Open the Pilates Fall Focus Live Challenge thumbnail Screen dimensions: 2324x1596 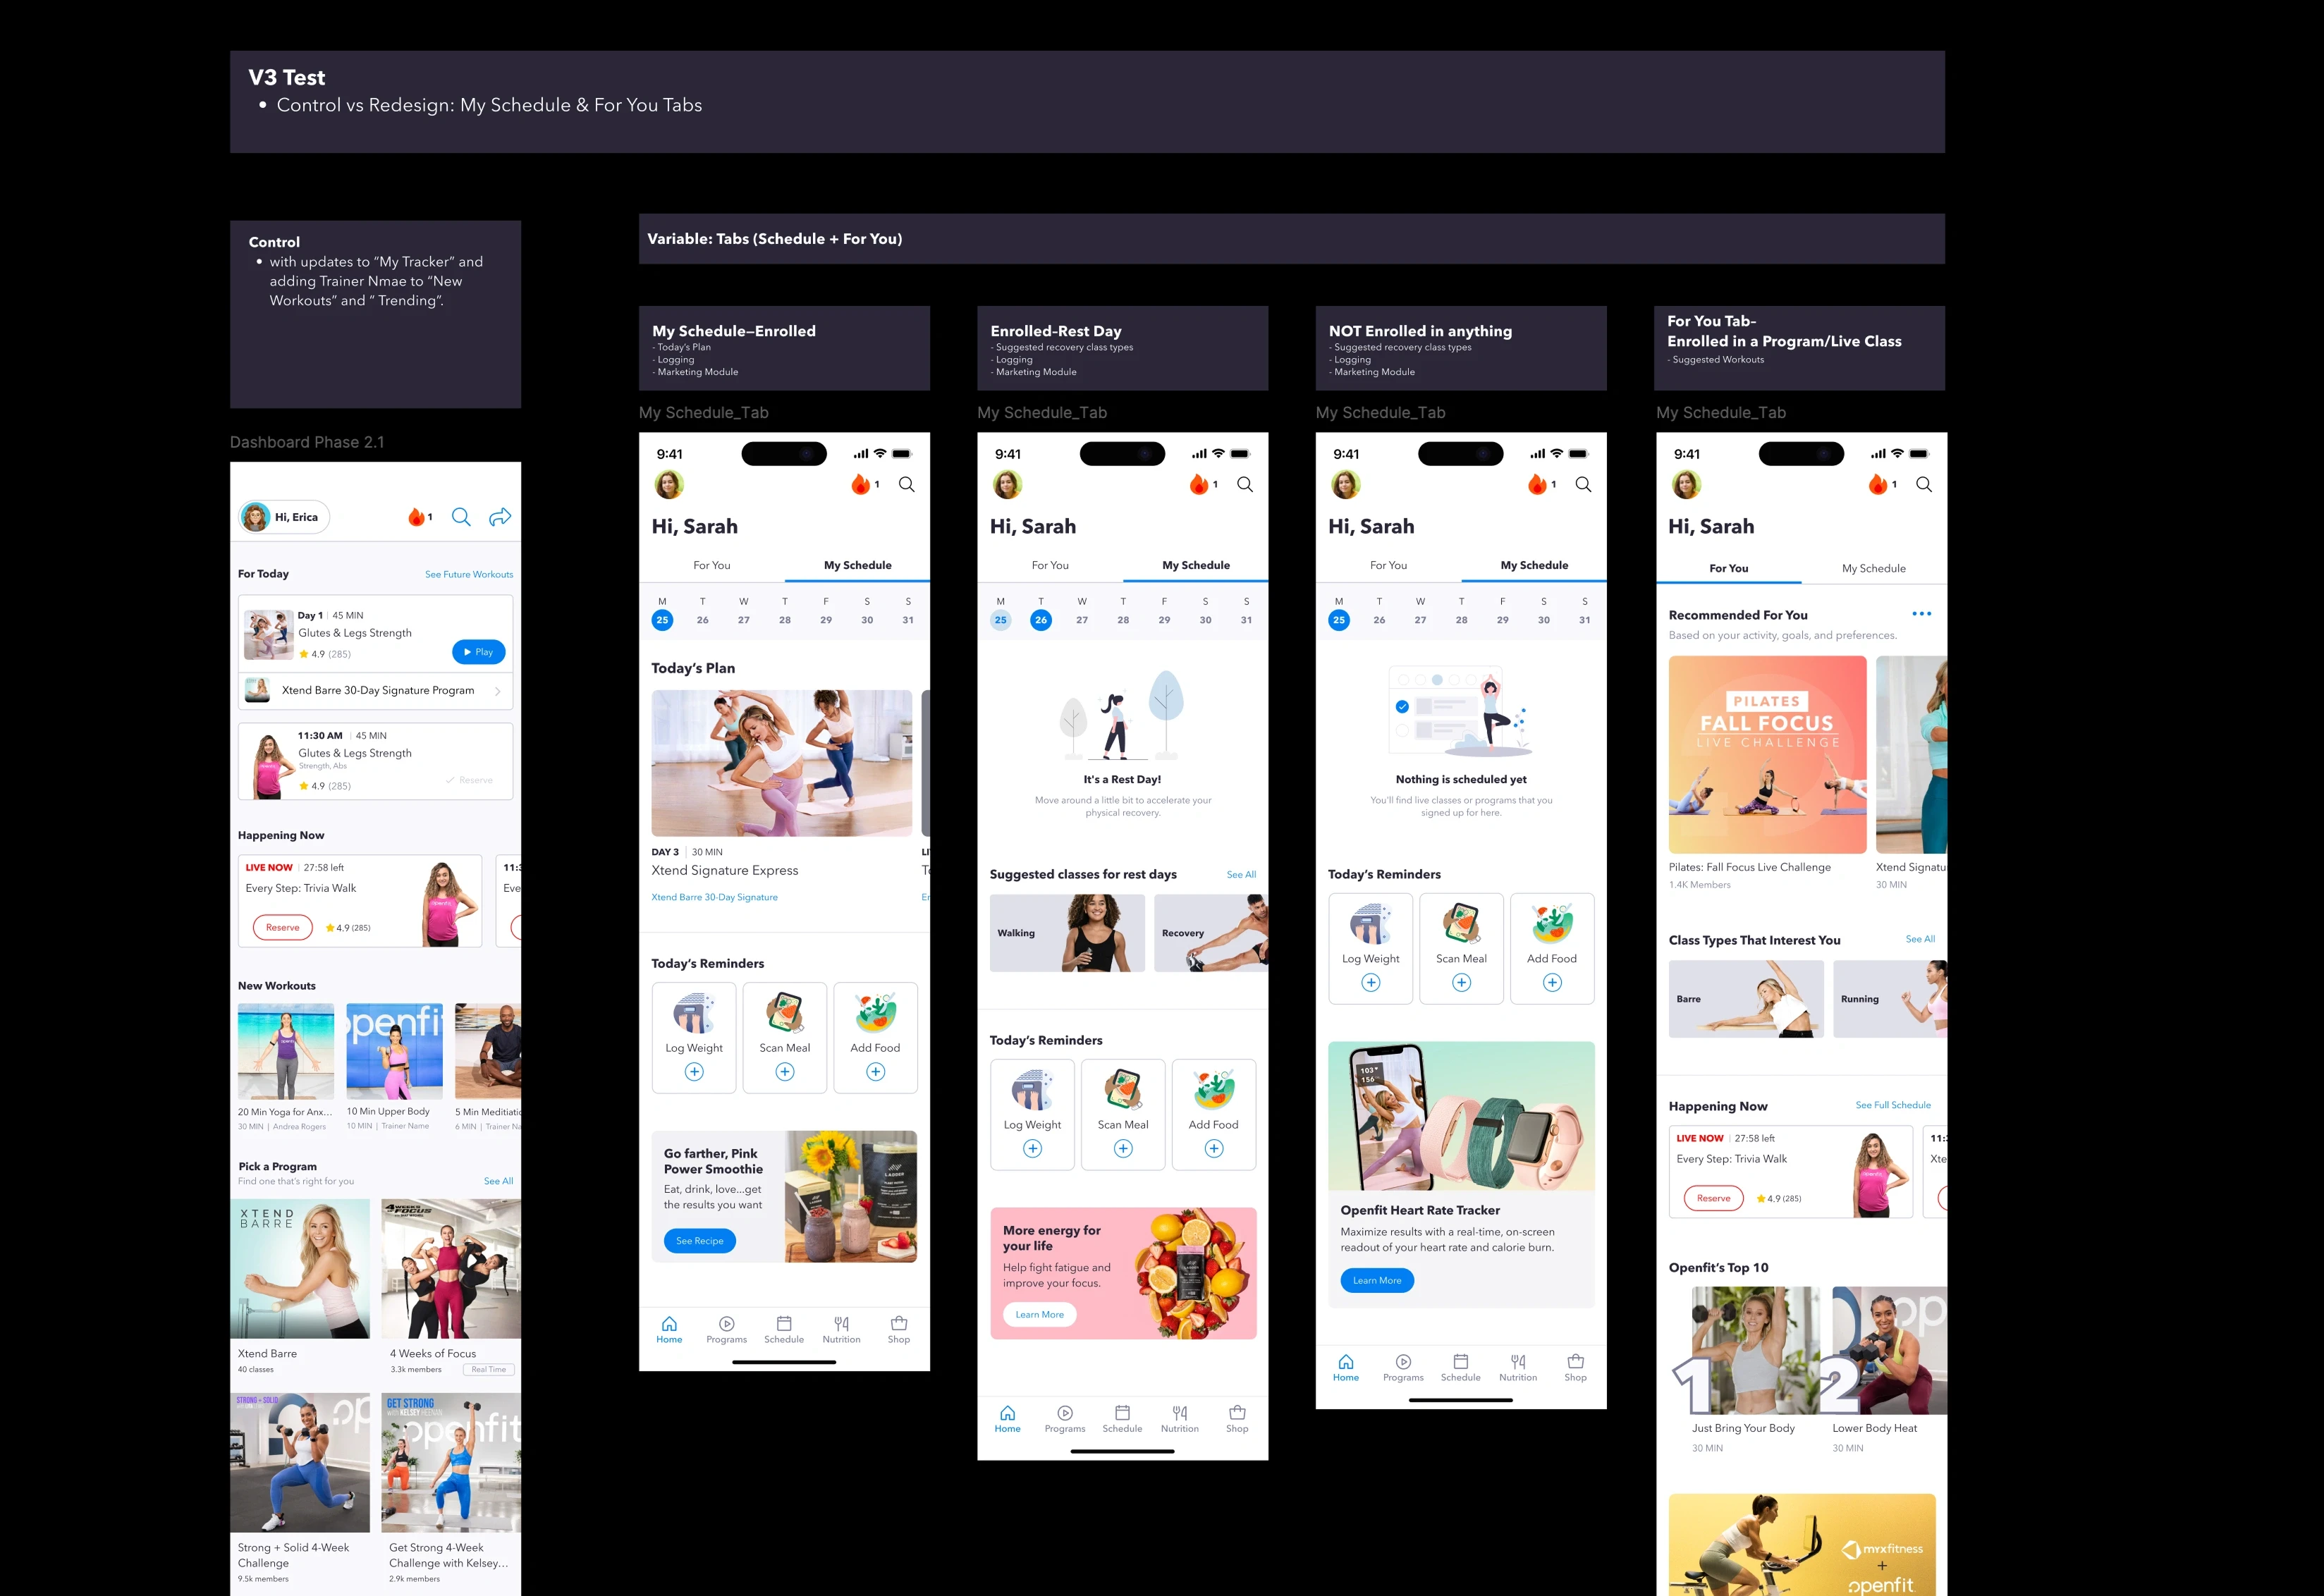click(x=1766, y=754)
